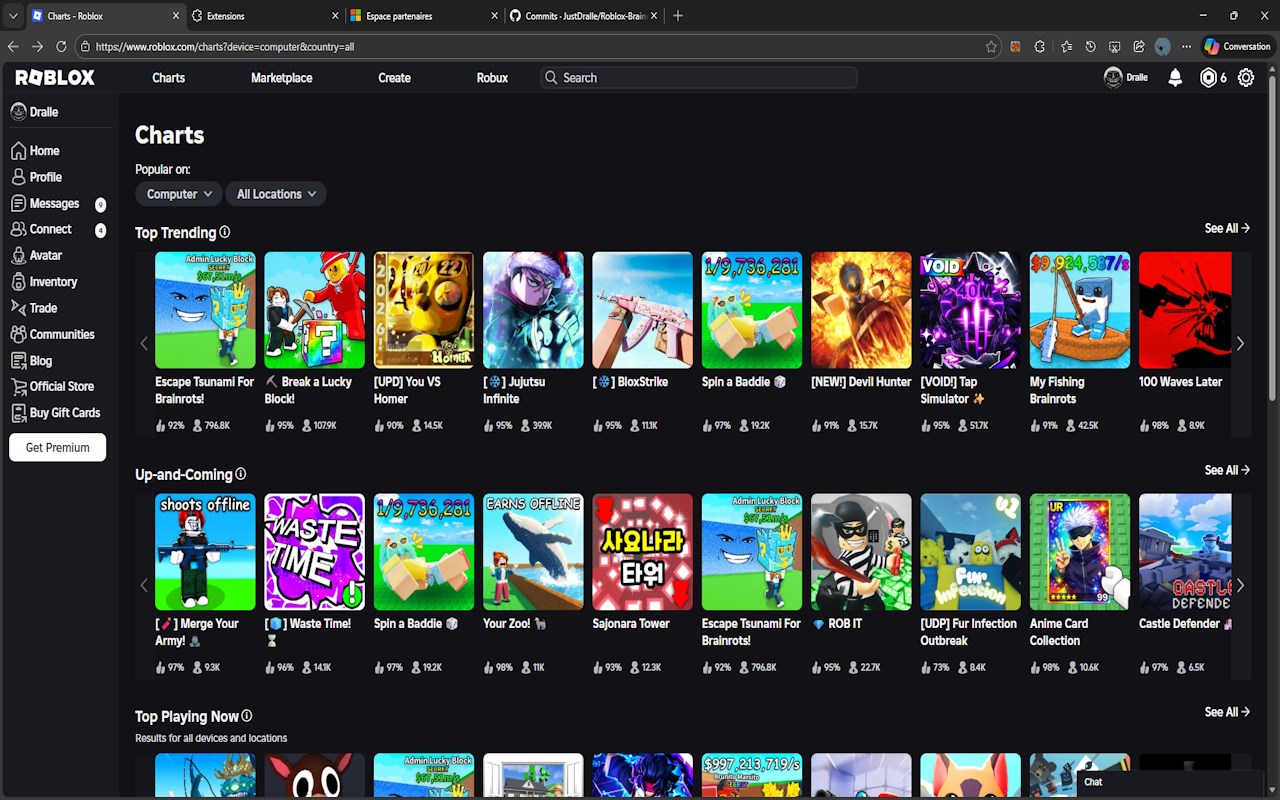This screenshot has width=1280, height=800.
Task: Click the Get Premium button
Action: pos(57,447)
